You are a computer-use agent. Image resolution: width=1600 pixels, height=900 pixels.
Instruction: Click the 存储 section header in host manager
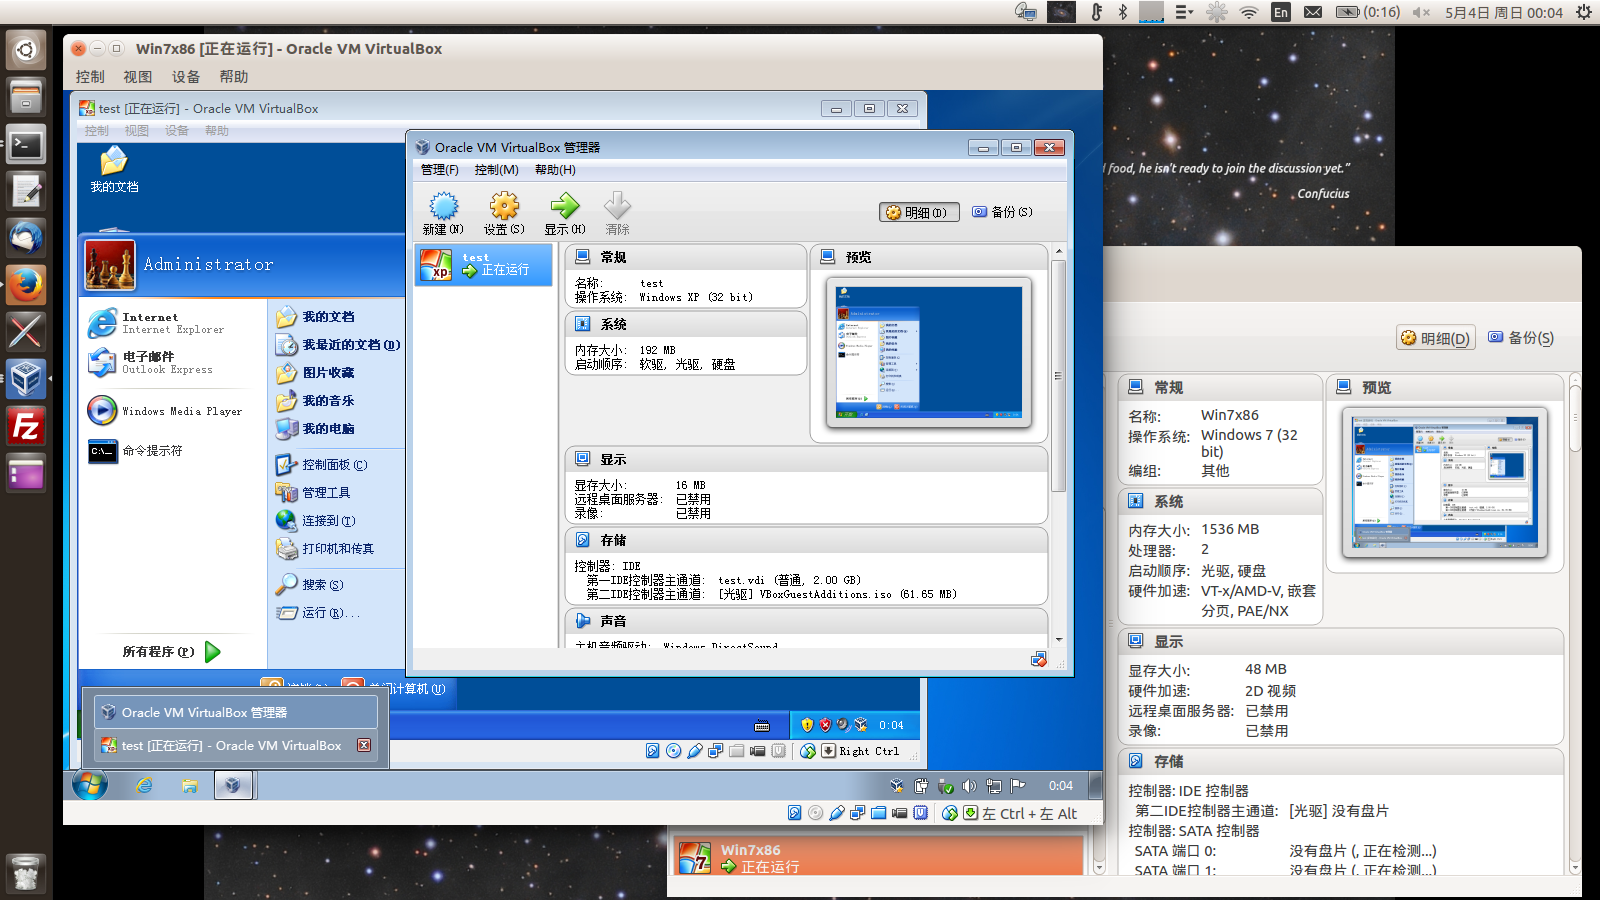(1340, 761)
